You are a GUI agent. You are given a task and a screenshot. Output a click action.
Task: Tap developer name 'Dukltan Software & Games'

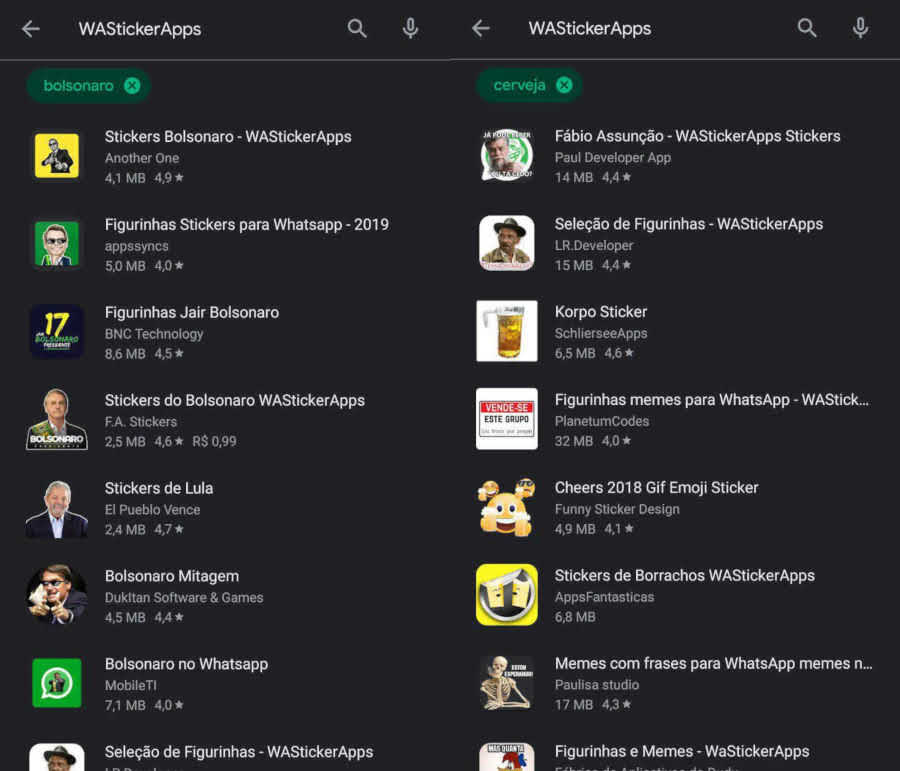(184, 597)
